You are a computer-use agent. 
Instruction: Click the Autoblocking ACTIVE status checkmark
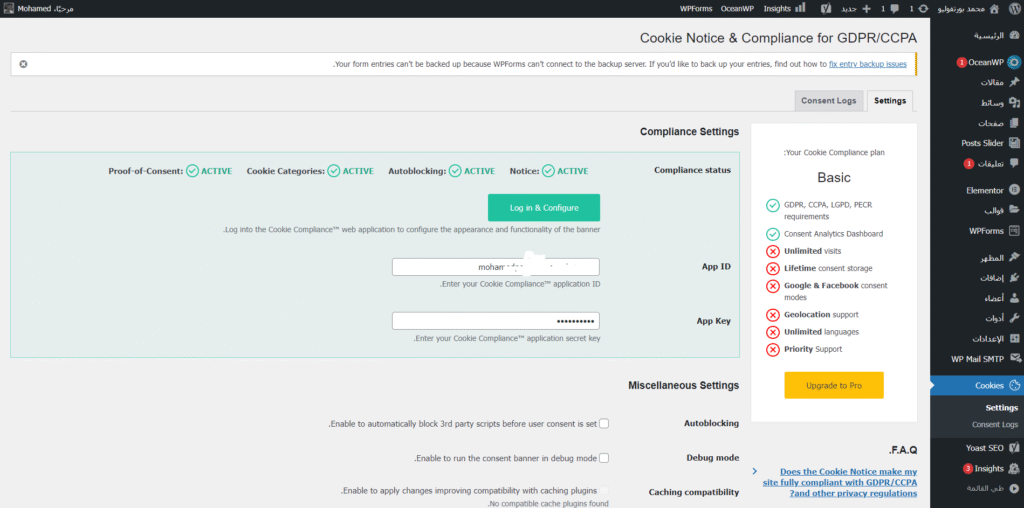coord(455,171)
